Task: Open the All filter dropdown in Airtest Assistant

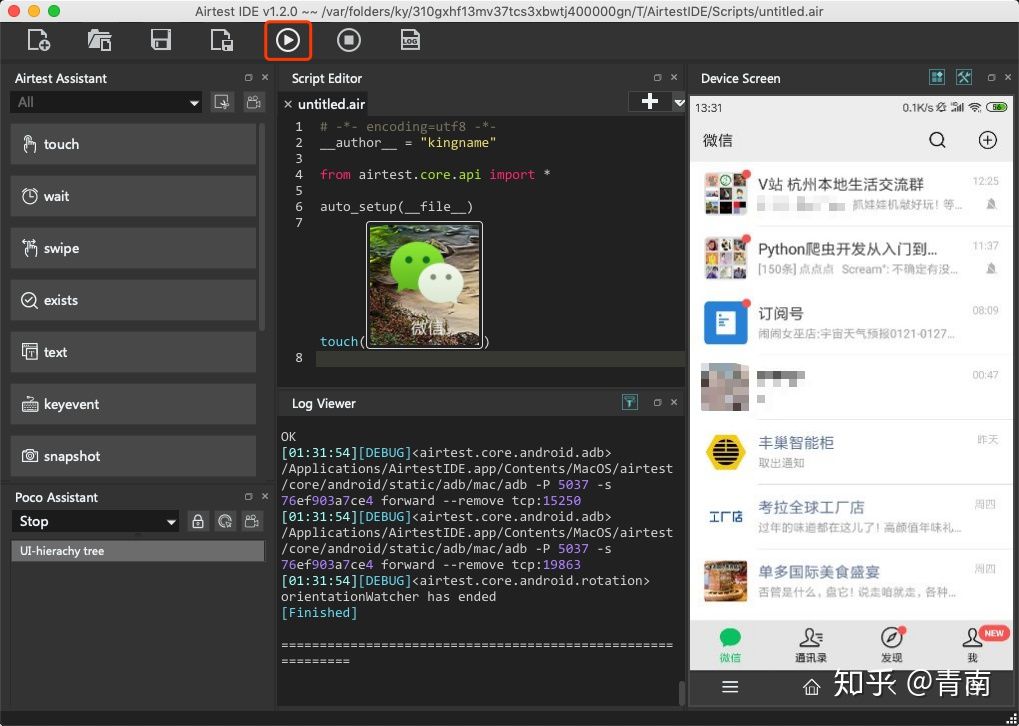Action: 107,103
